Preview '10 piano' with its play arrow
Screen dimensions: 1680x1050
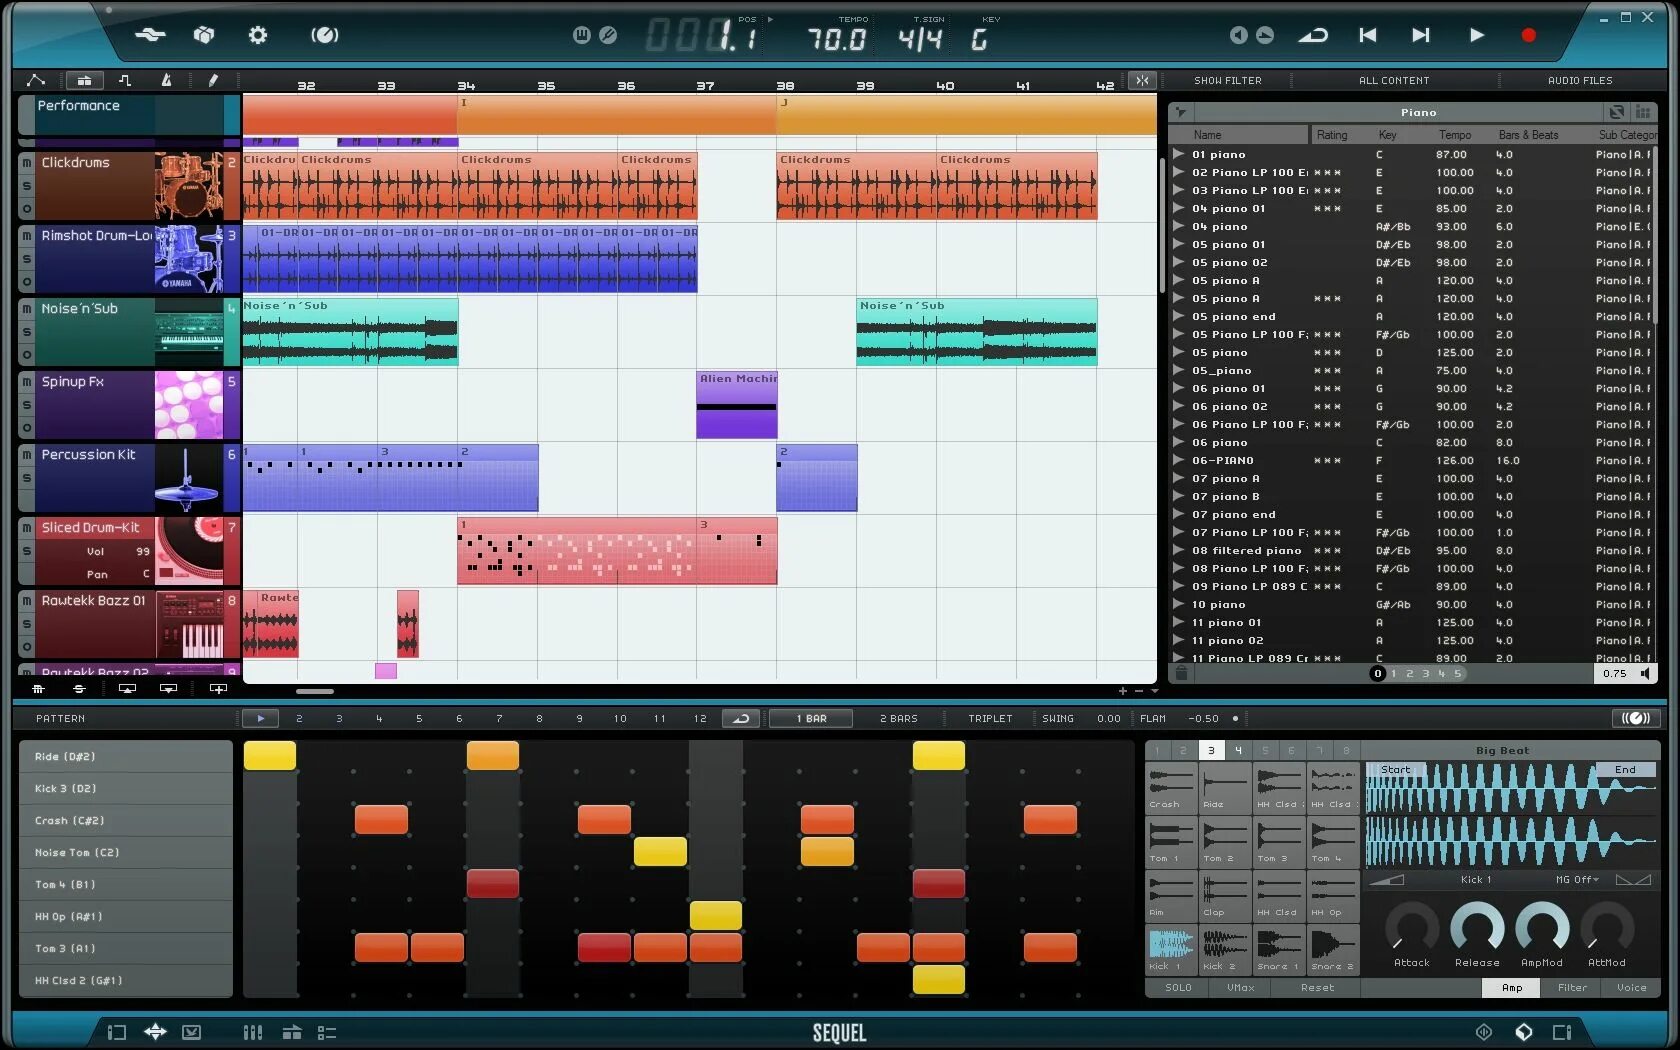pyautogui.click(x=1179, y=605)
